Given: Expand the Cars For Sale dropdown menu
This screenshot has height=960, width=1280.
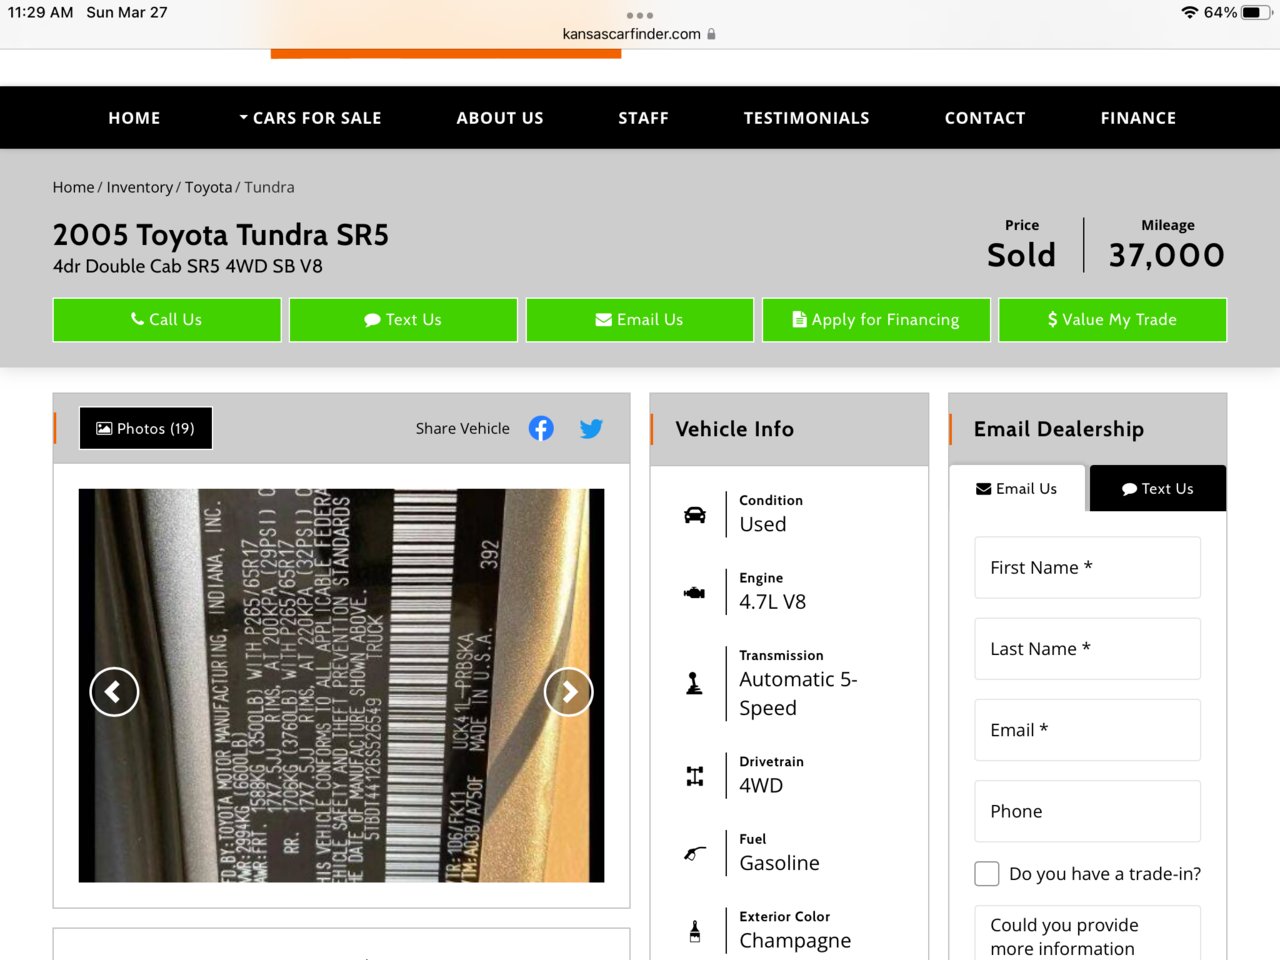Looking at the screenshot, I should pos(310,118).
